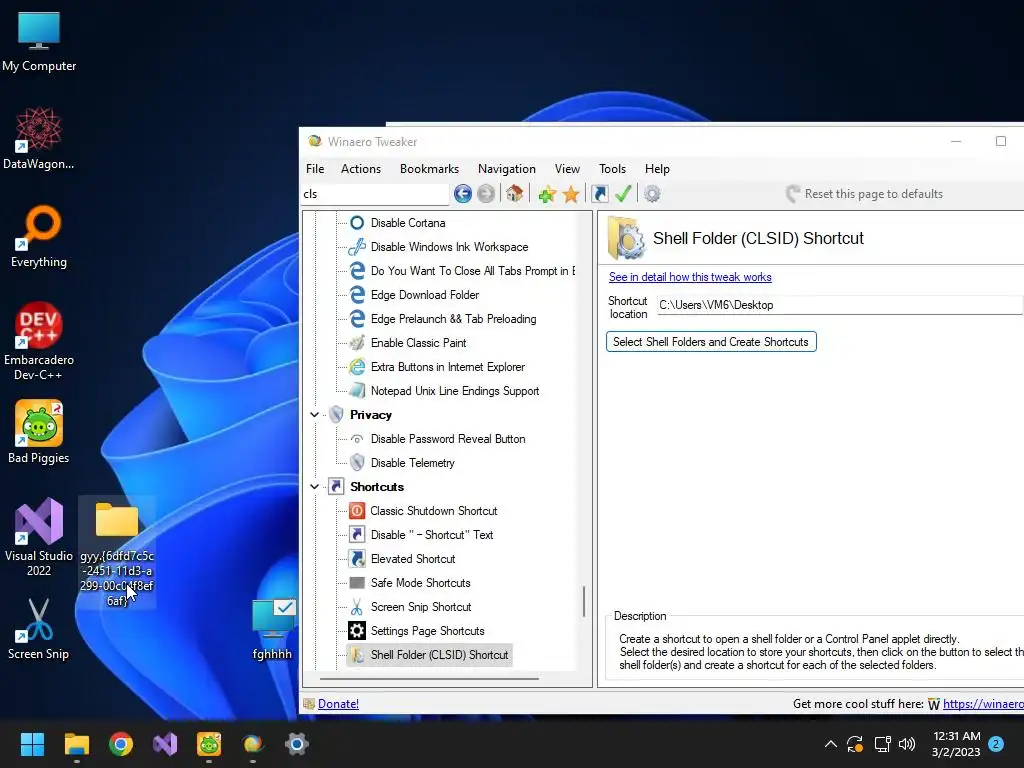Open Google Chrome from the taskbar
This screenshot has width=1024, height=768.
tap(121, 744)
